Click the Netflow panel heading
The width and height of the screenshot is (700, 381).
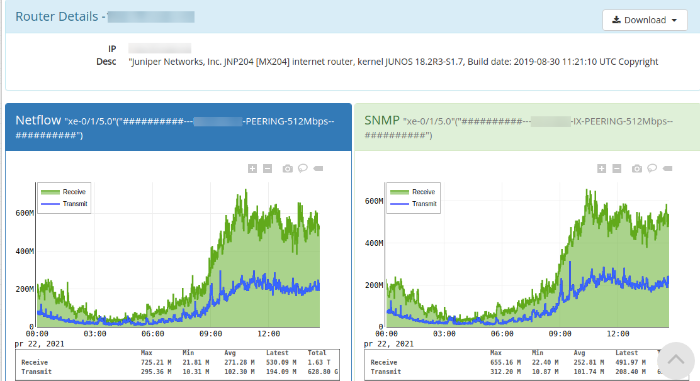click(179, 127)
